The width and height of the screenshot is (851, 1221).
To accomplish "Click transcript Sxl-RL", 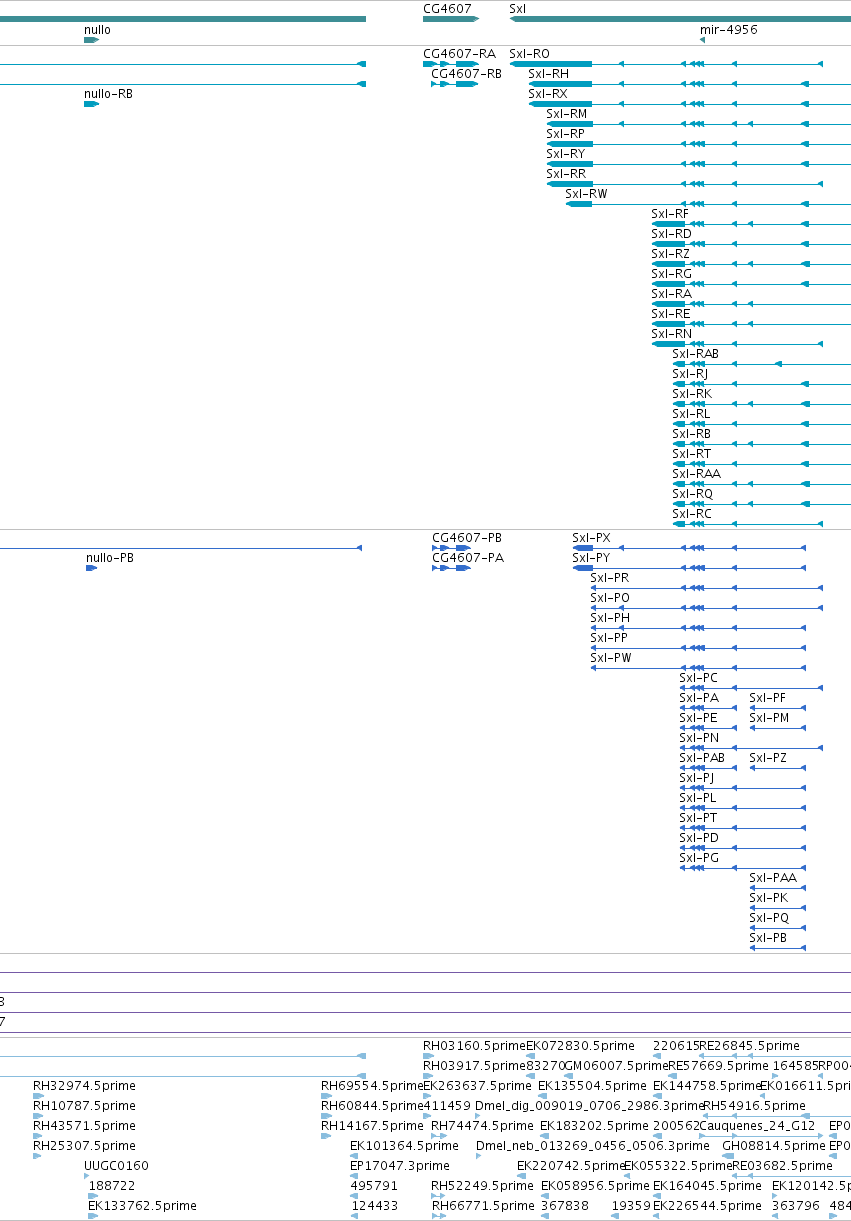I will tap(691, 414).
